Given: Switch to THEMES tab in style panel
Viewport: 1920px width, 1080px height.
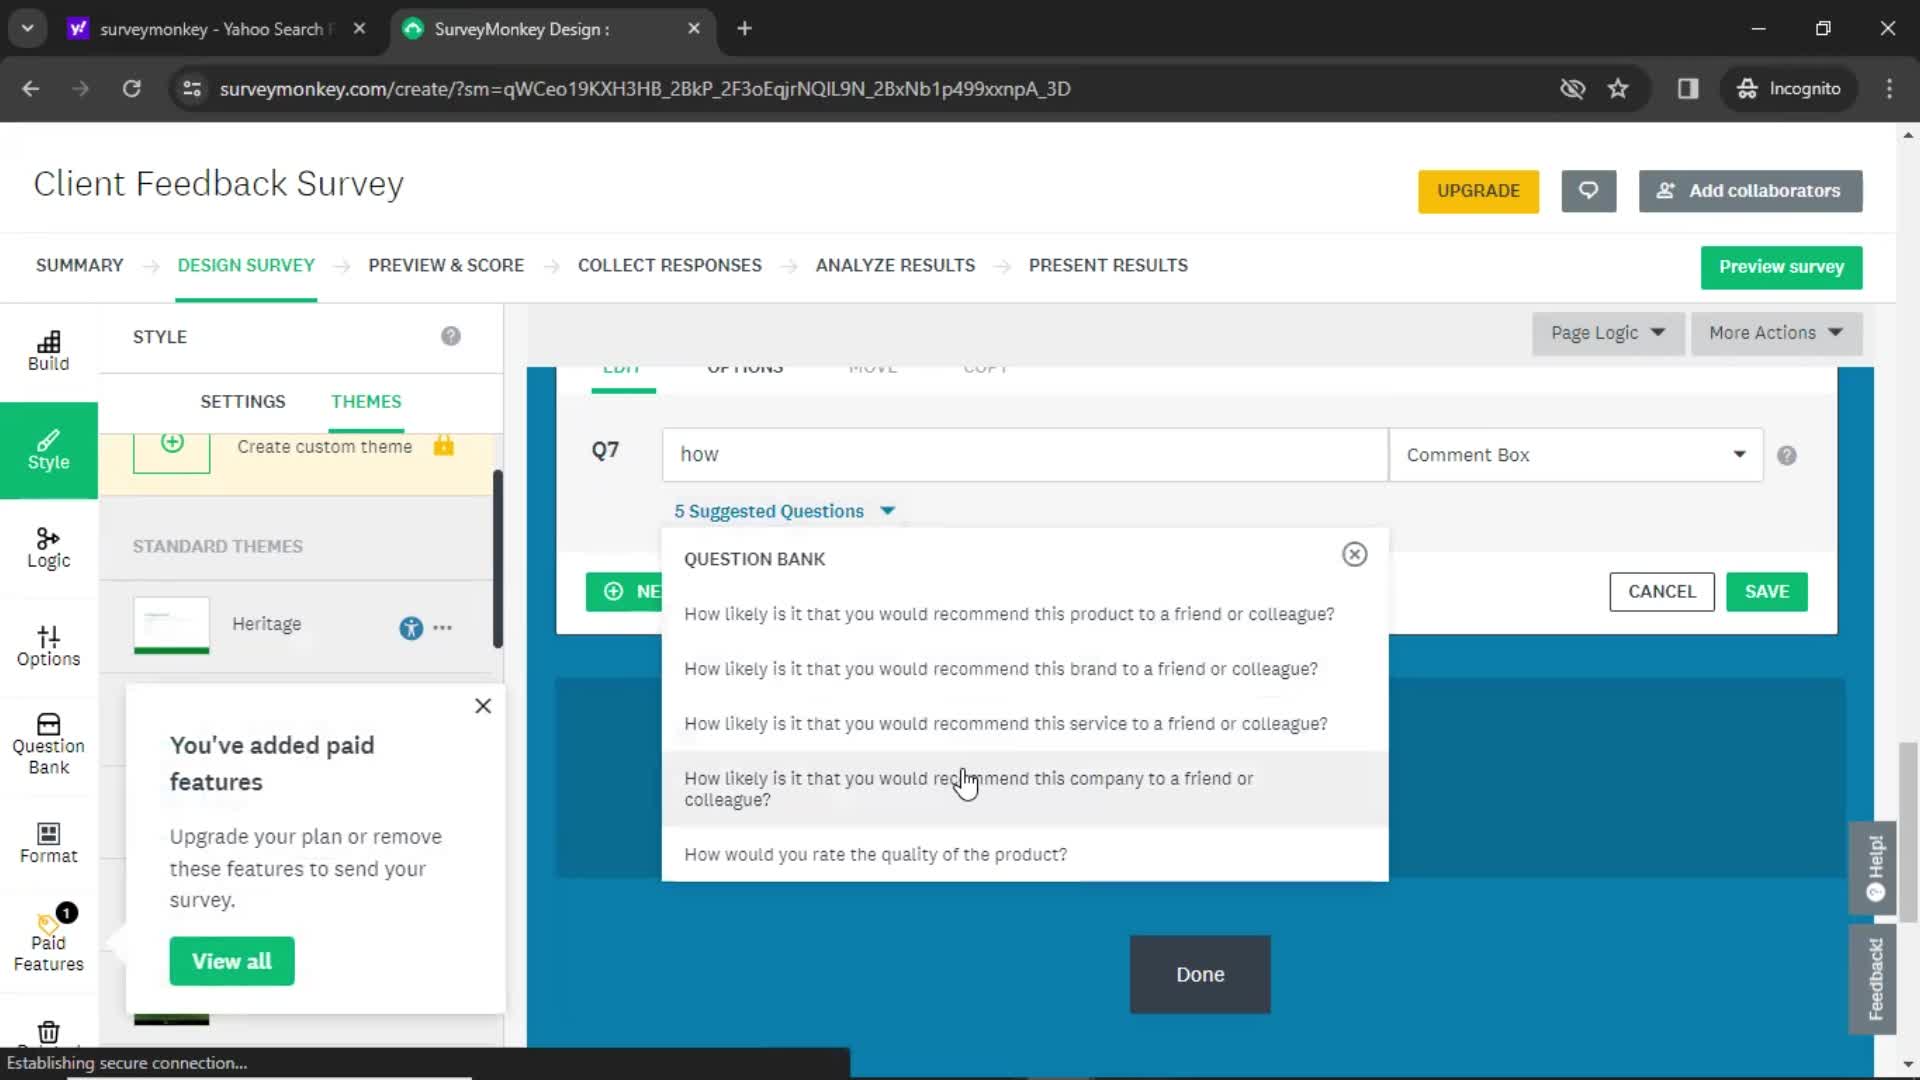Looking at the screenshot, I should point(367,401).
